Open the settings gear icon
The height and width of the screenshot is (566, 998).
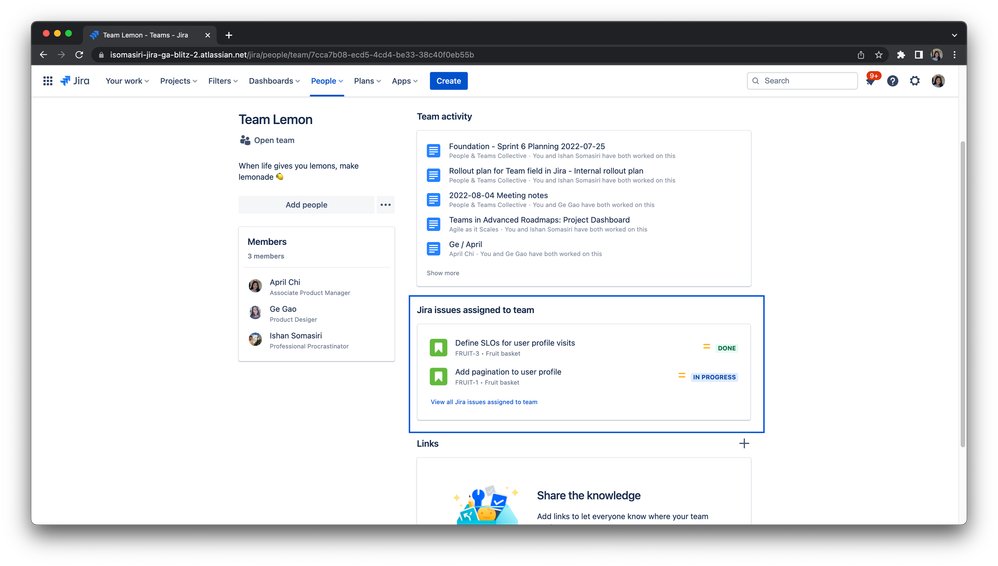915,81
